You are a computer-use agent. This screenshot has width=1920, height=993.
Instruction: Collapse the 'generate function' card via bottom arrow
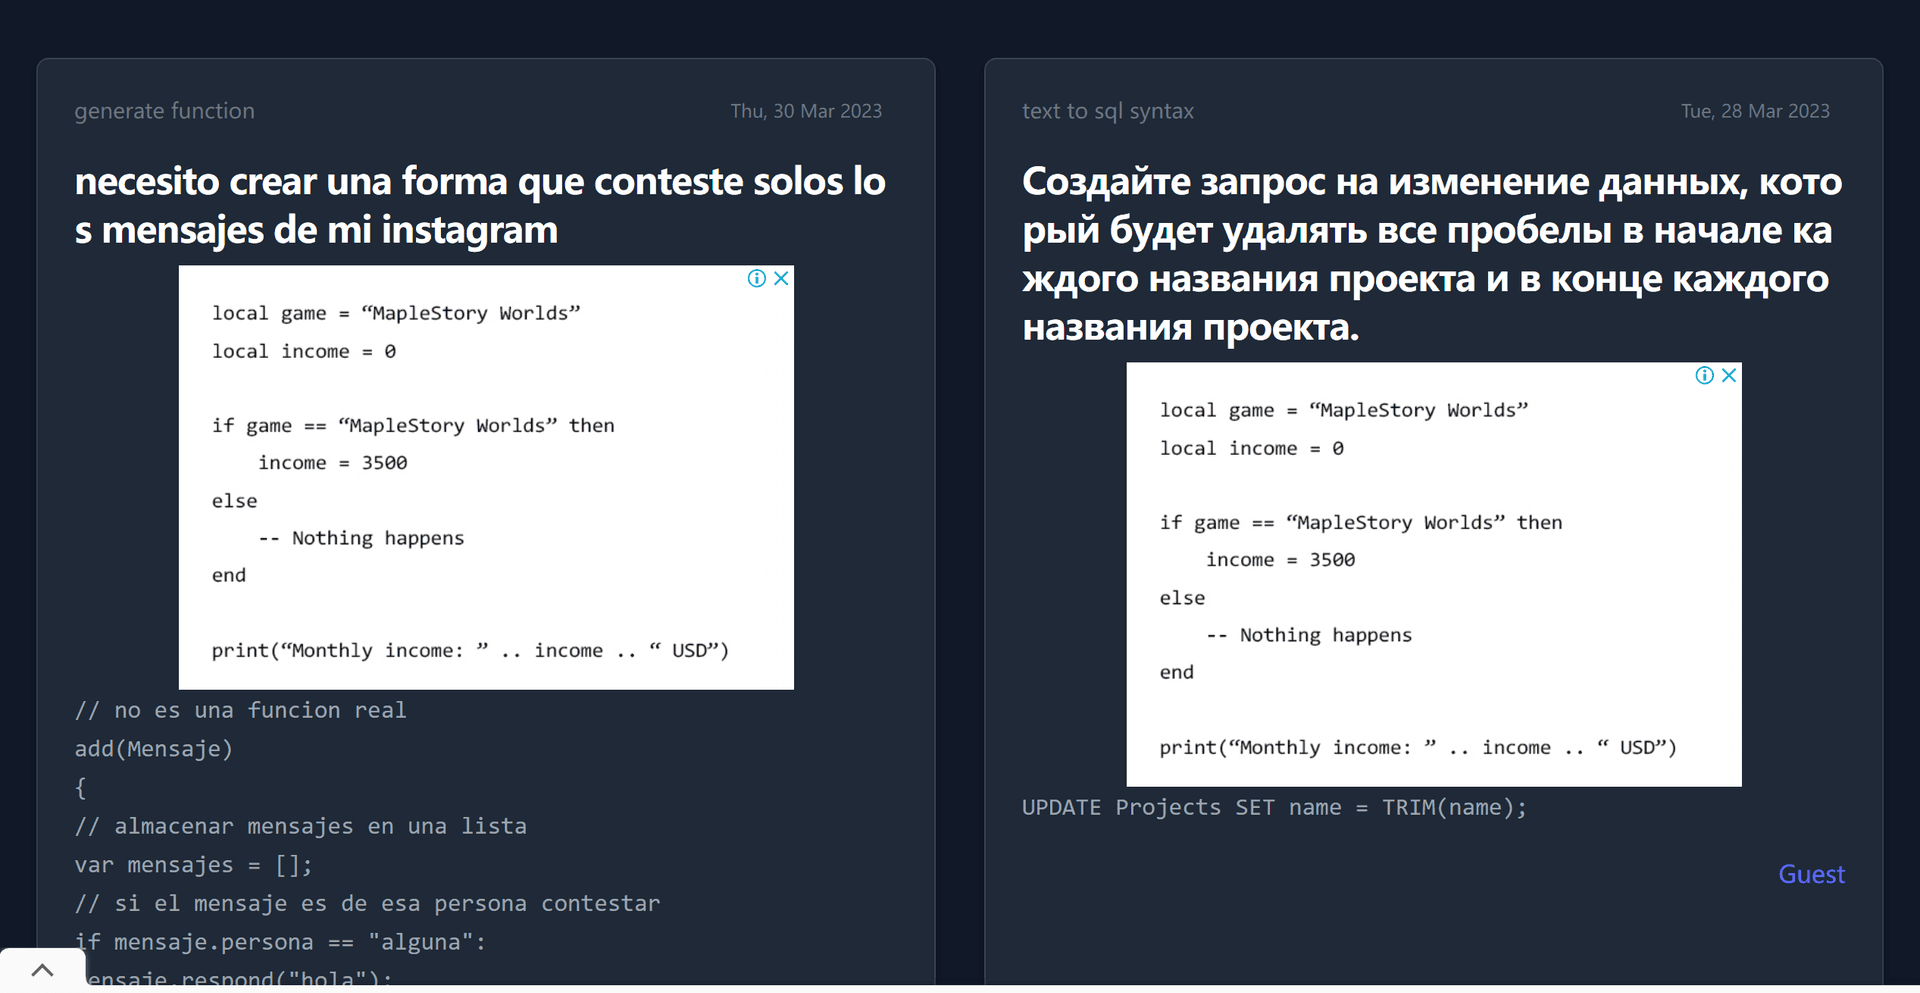(x=42, y=970)
